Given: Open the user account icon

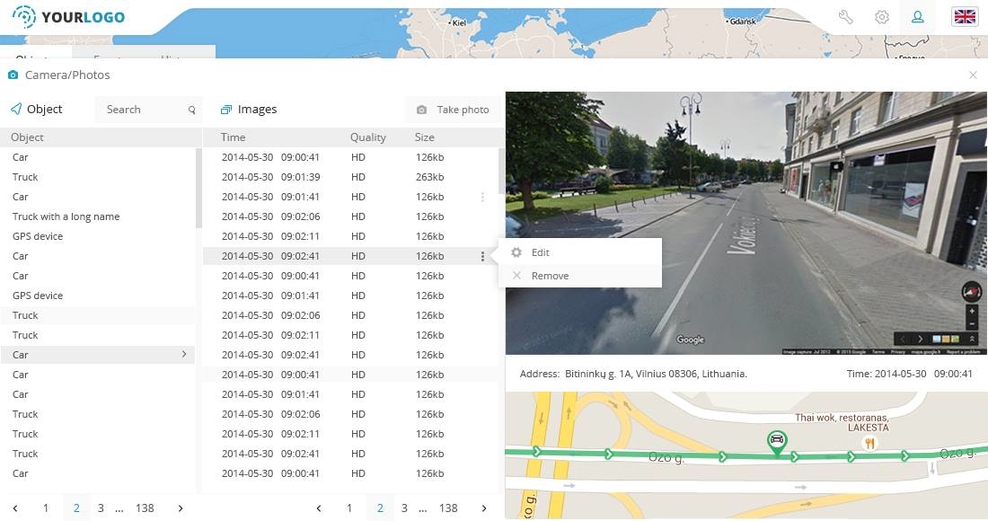Looking at the screenshot, I should coord(917,17).
